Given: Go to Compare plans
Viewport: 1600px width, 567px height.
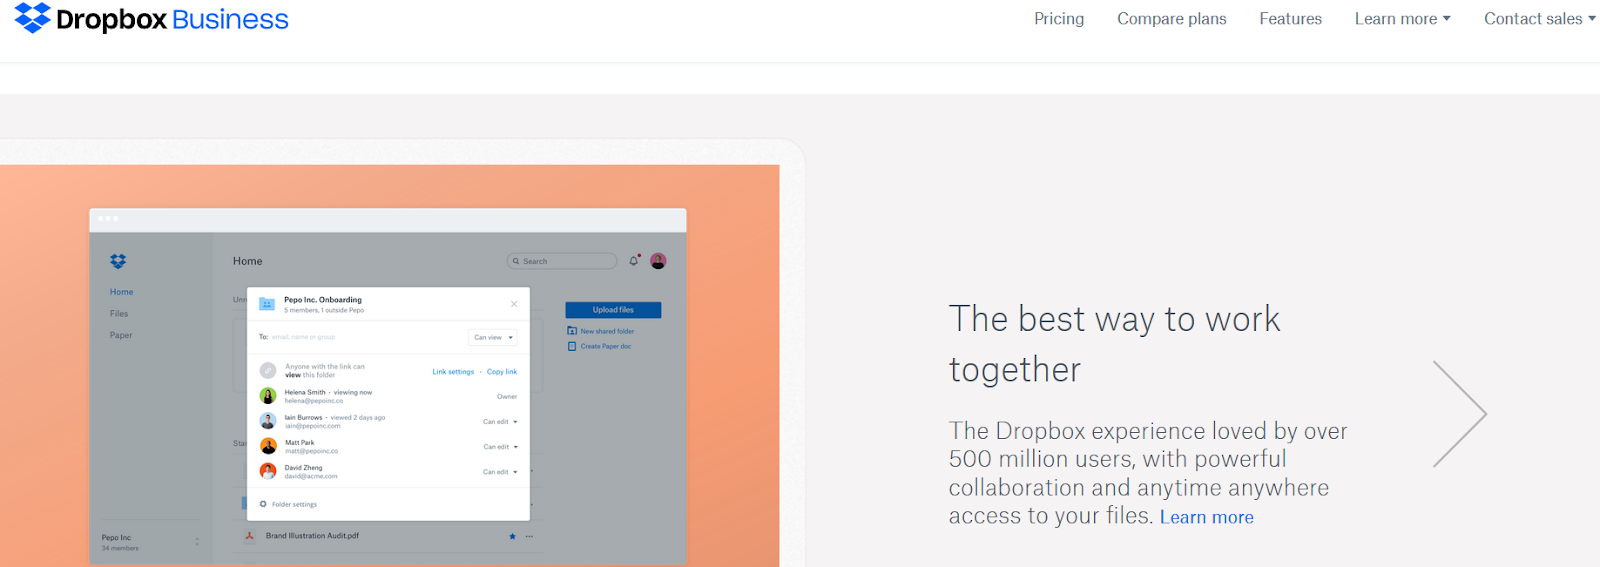Looking at the screenshot, I should (x=1172, y=19).
